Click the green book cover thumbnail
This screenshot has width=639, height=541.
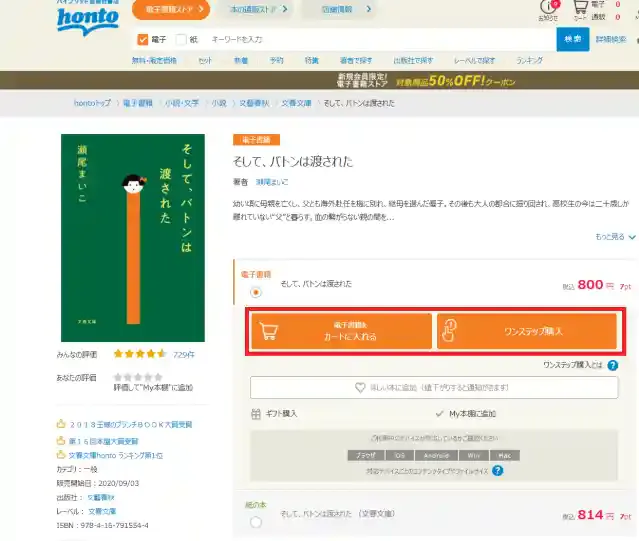[x=133, y=238]
